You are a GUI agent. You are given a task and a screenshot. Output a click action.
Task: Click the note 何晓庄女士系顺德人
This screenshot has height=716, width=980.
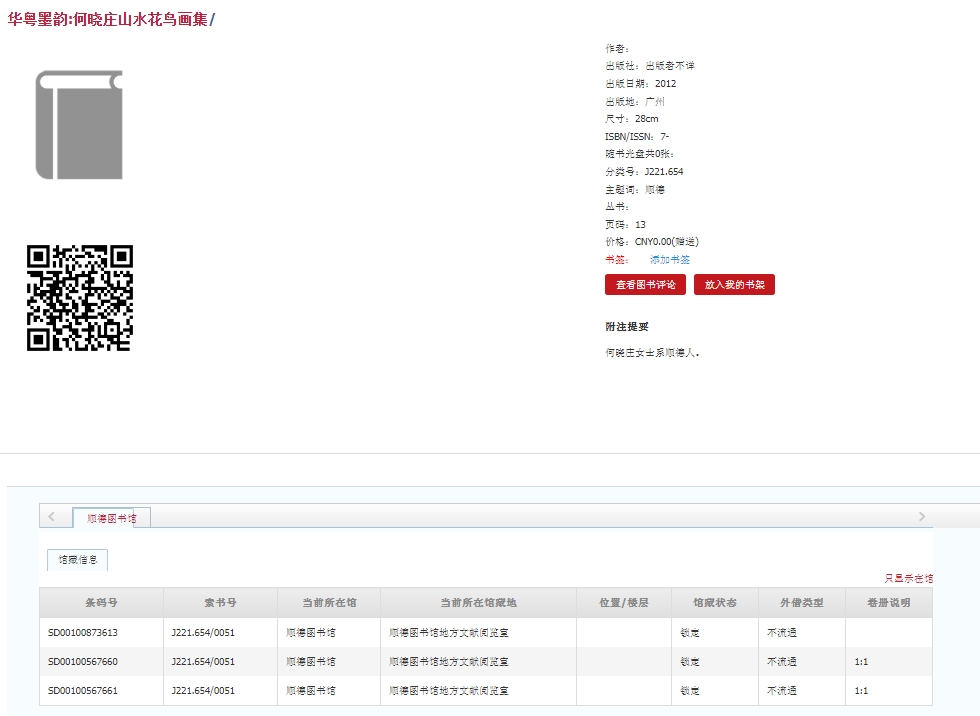[x=652, y=353]
